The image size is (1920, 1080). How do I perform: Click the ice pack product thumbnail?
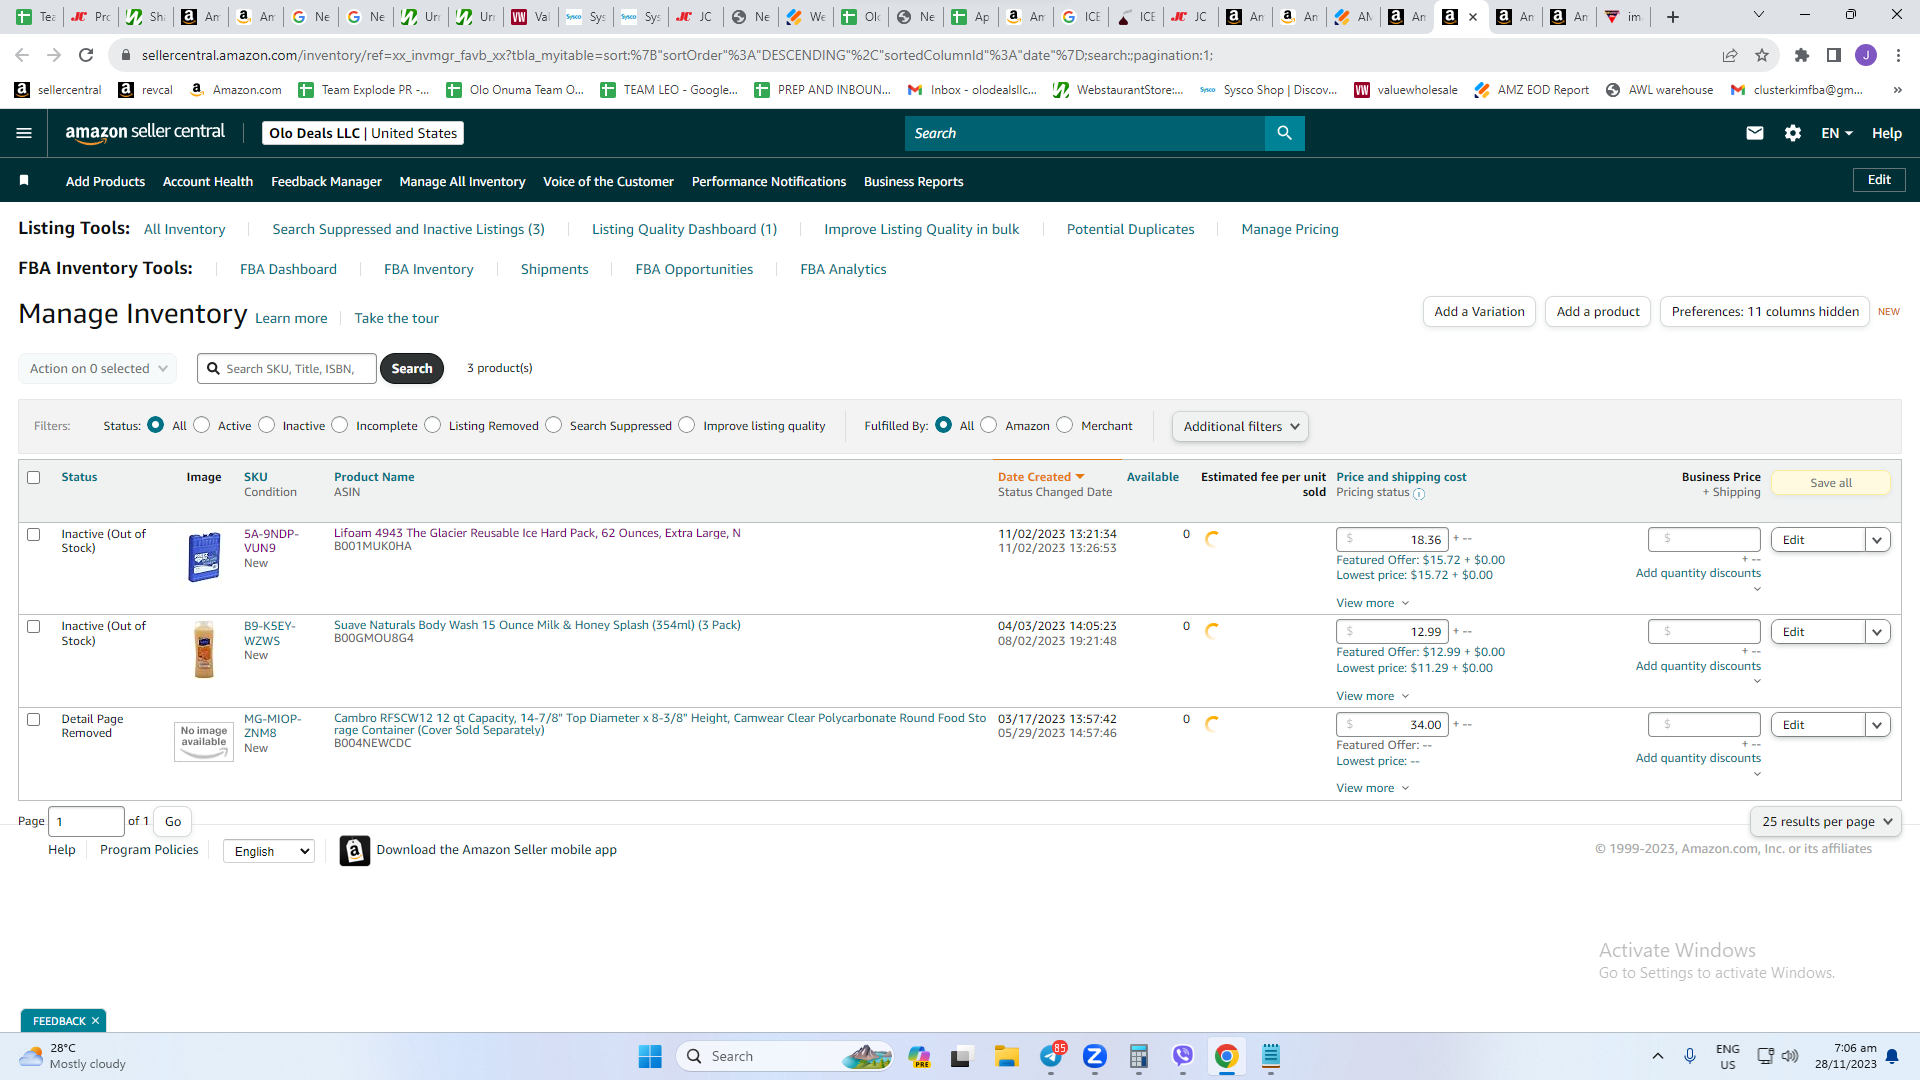pyautogui.click(x=204, y=557)
